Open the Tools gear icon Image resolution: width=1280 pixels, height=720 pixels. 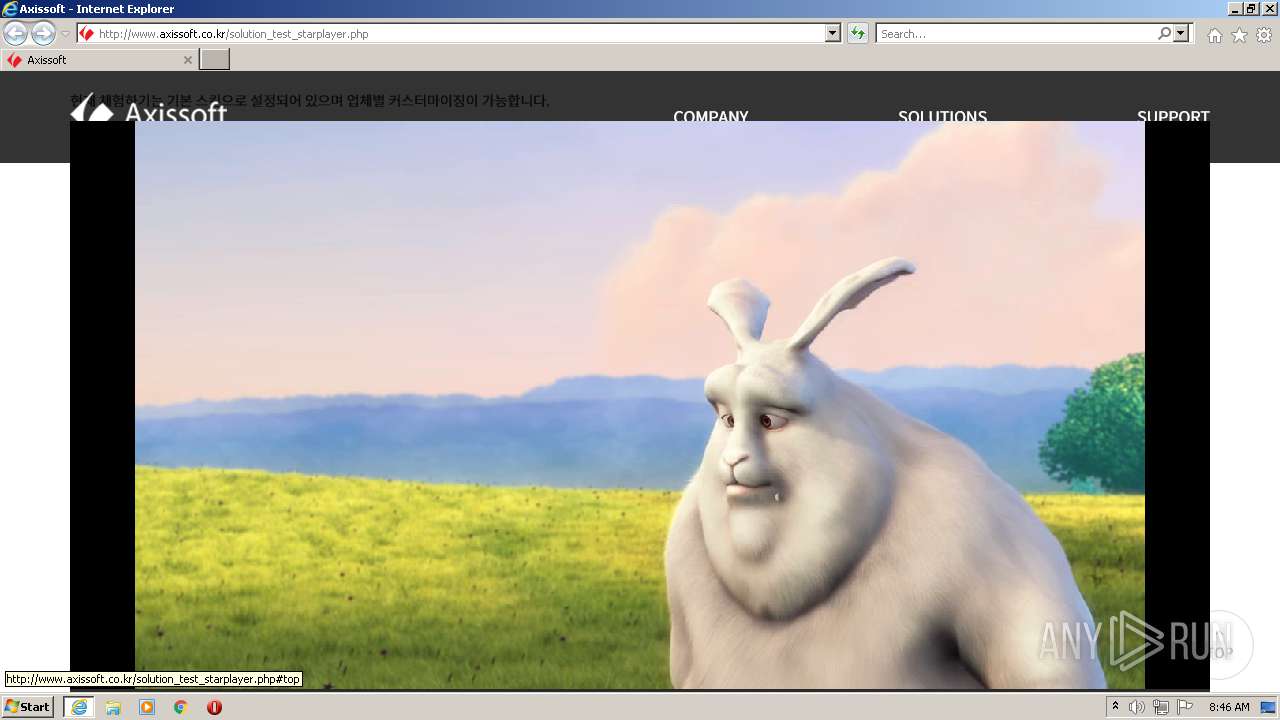pos(1264,35)
